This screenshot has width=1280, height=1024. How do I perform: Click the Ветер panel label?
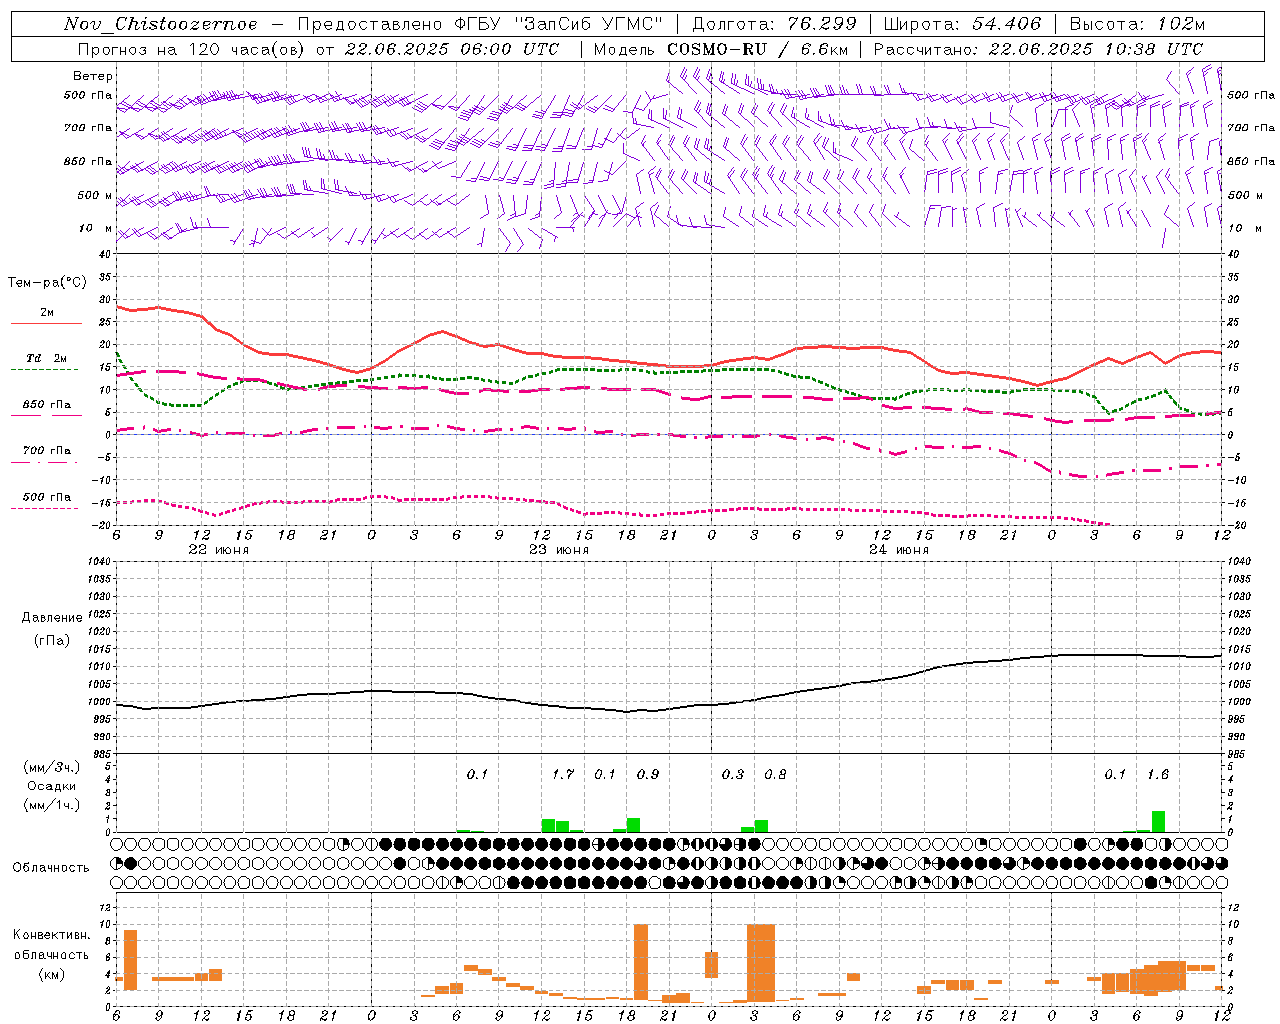click(93, 76)
